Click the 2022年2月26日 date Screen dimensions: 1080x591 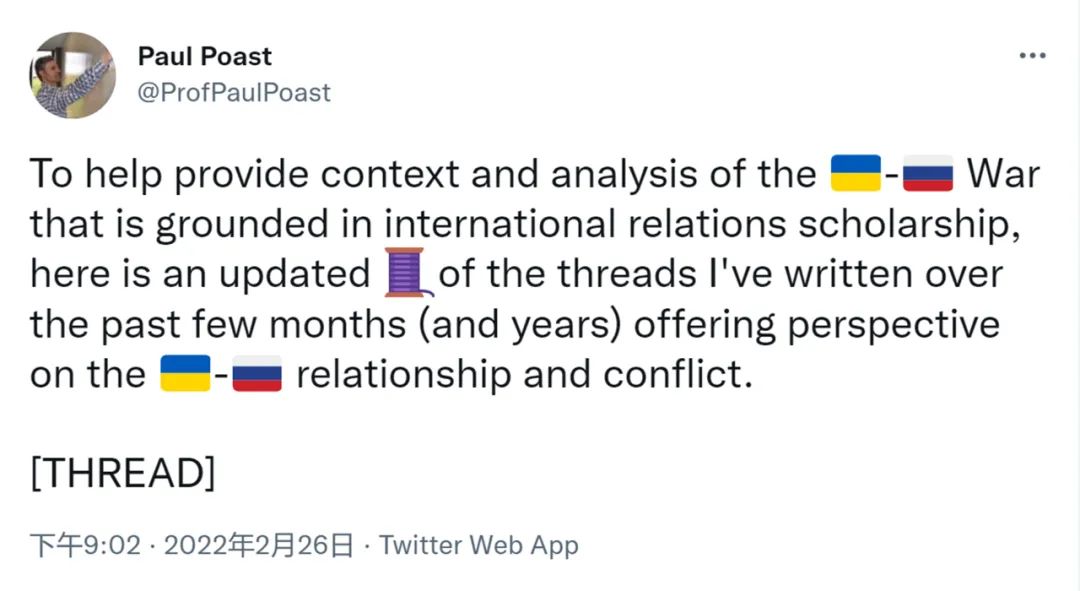pos(258,545)
